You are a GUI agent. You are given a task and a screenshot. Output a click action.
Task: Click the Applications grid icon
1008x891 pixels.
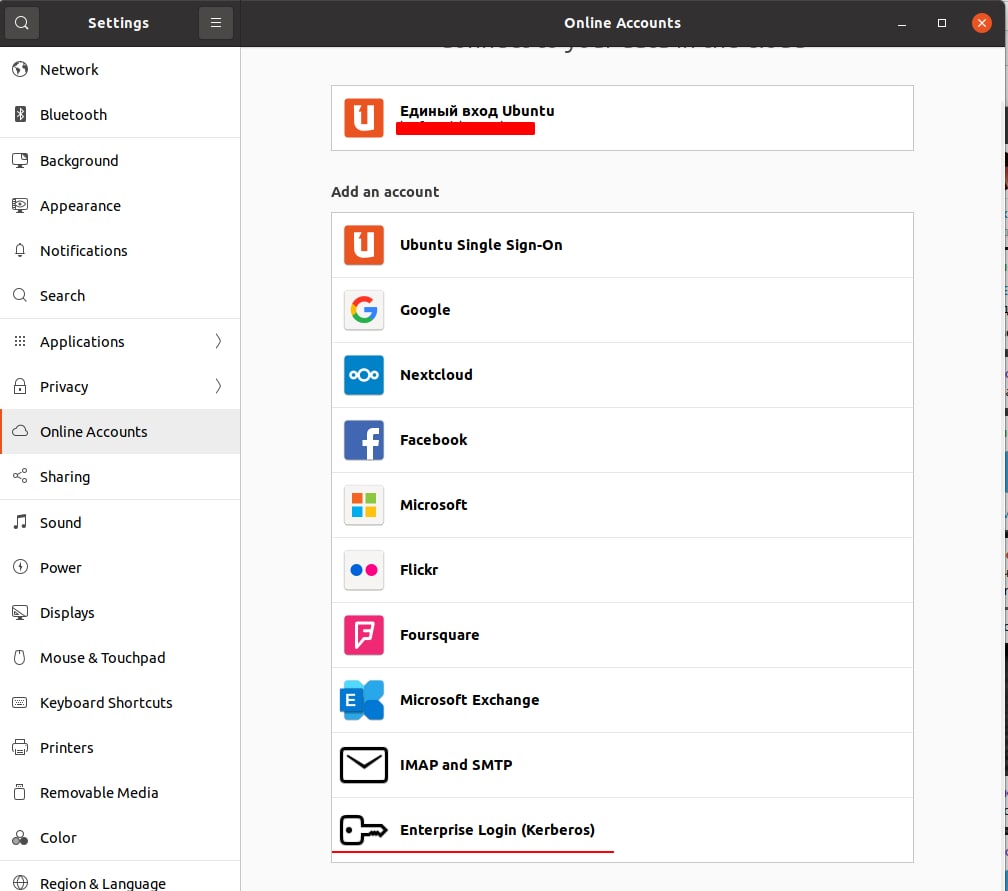pyautogui.click(x=20, y=341)
